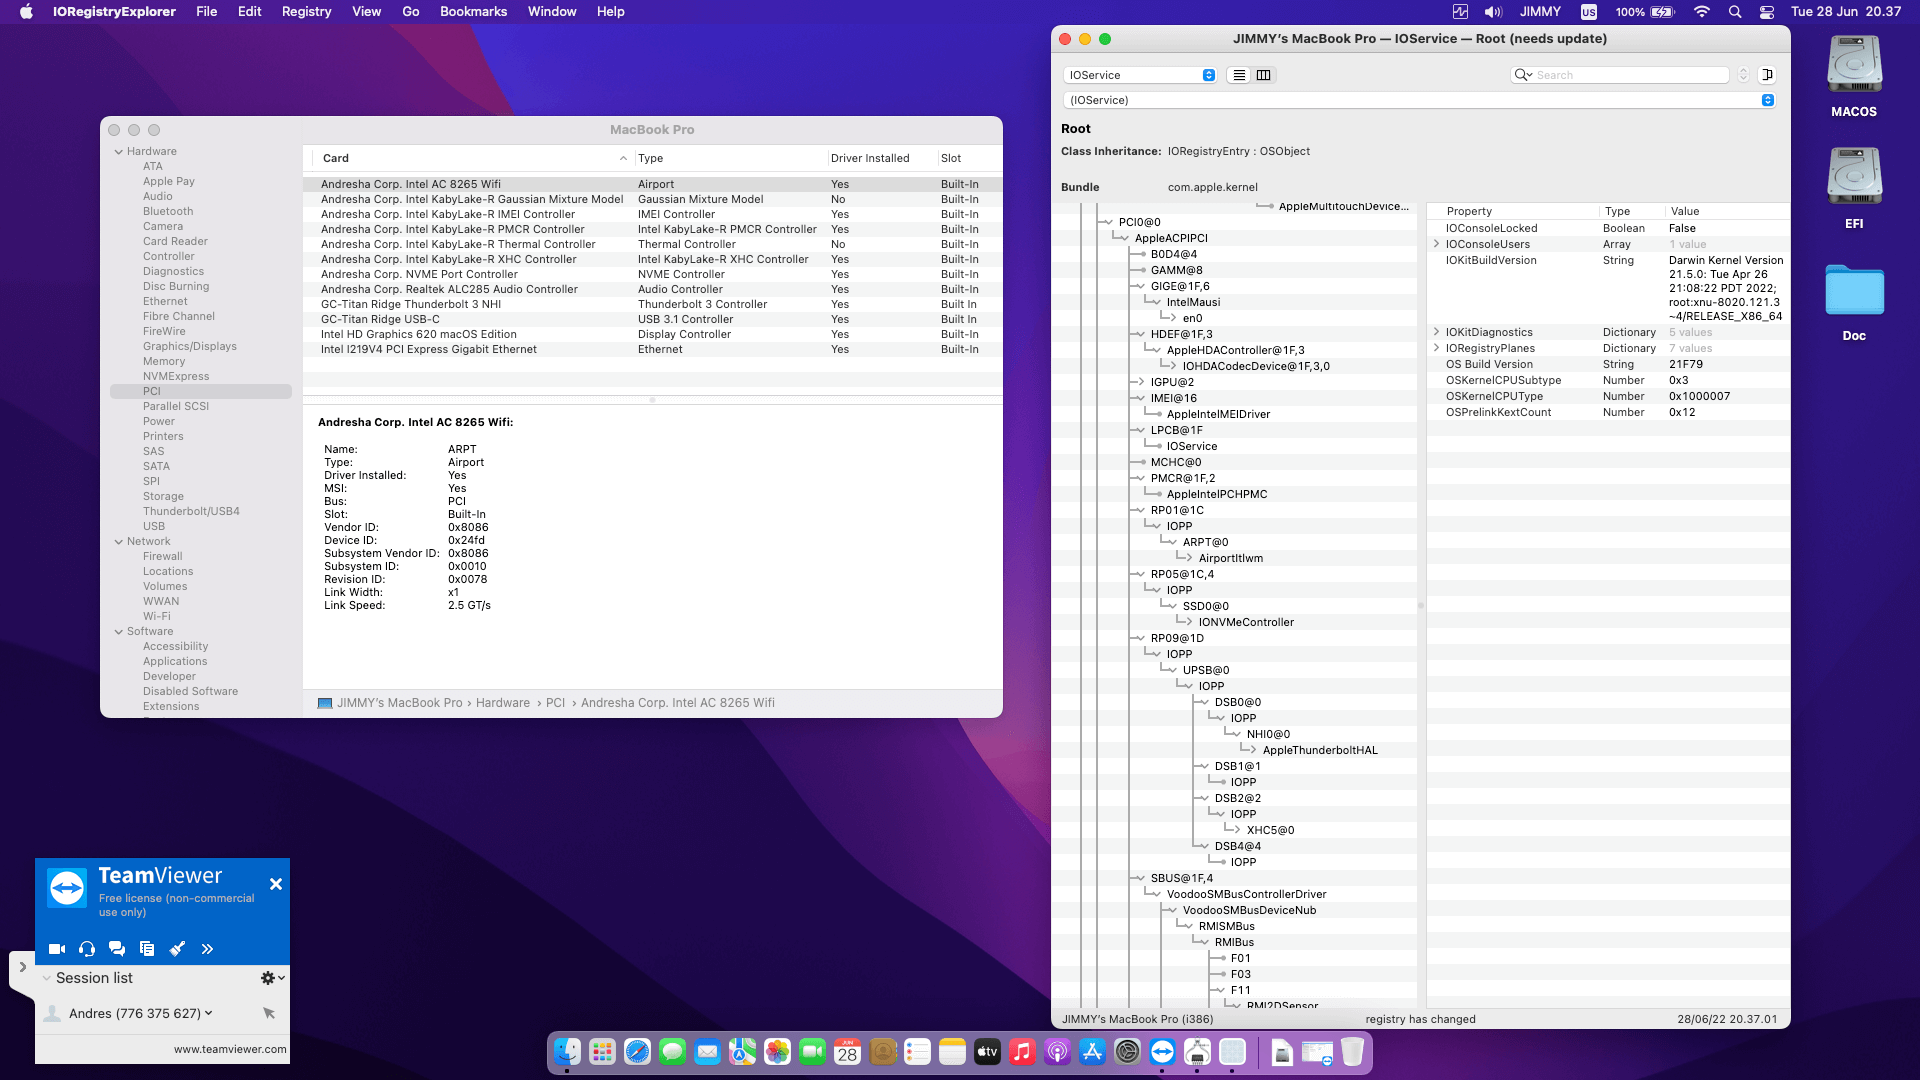The height and width of the screenshot is (1080, 1920).
Task: Open TeamViewer chat bubbles
Action: (117, 949)
